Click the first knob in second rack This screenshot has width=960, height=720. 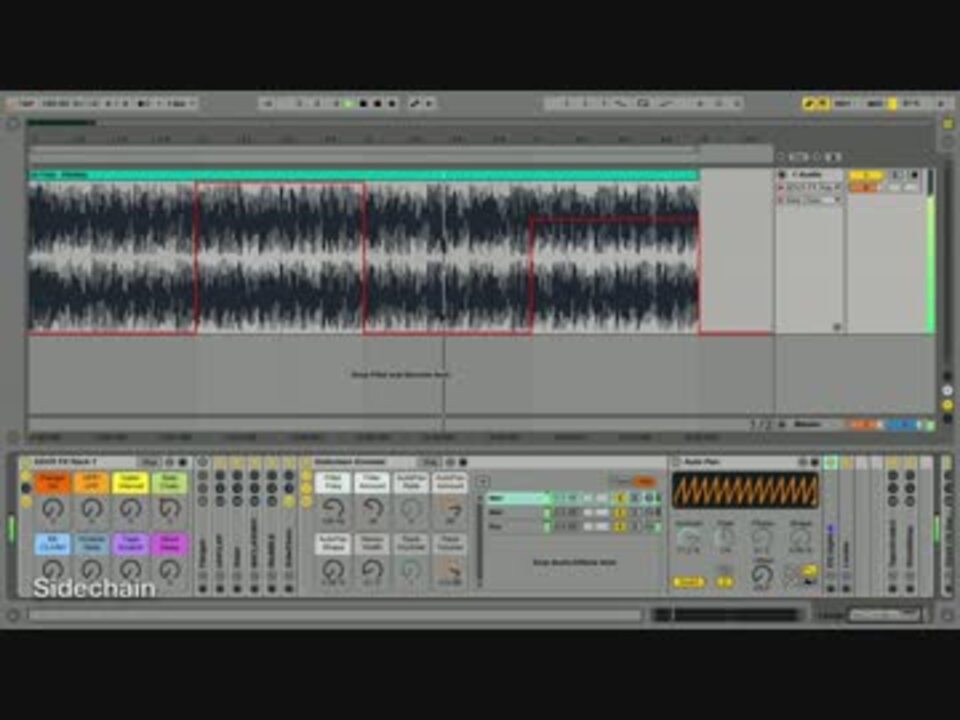tap(332, 509)
